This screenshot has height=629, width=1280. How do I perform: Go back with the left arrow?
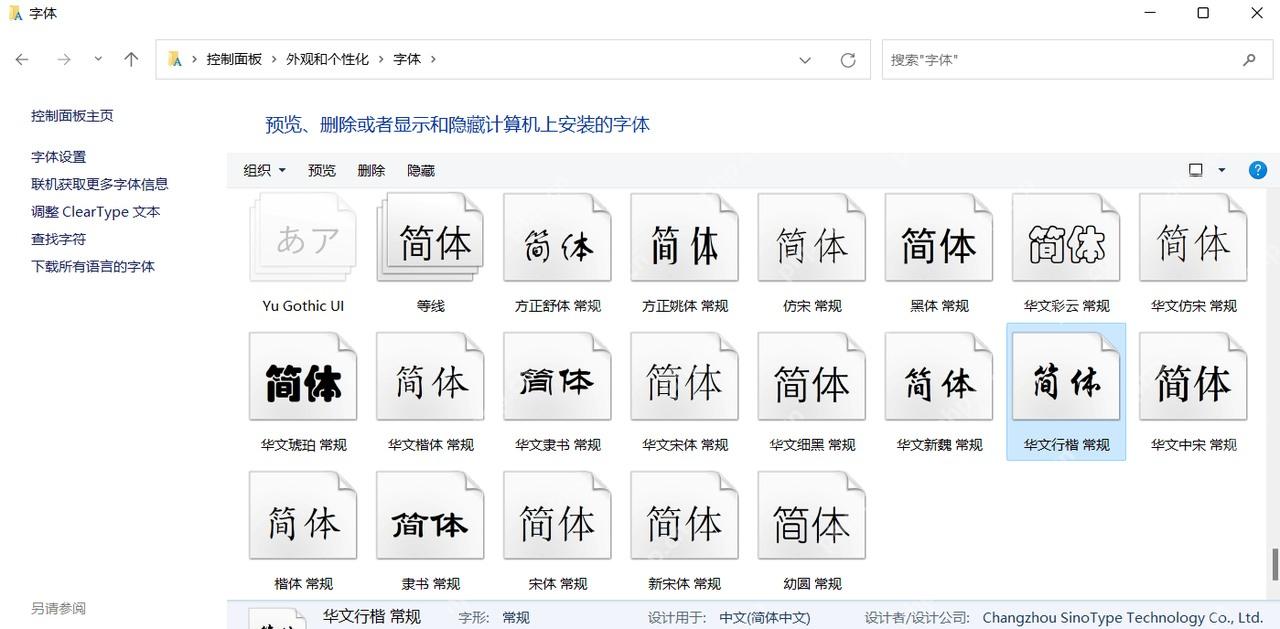[x=22, y=60]
